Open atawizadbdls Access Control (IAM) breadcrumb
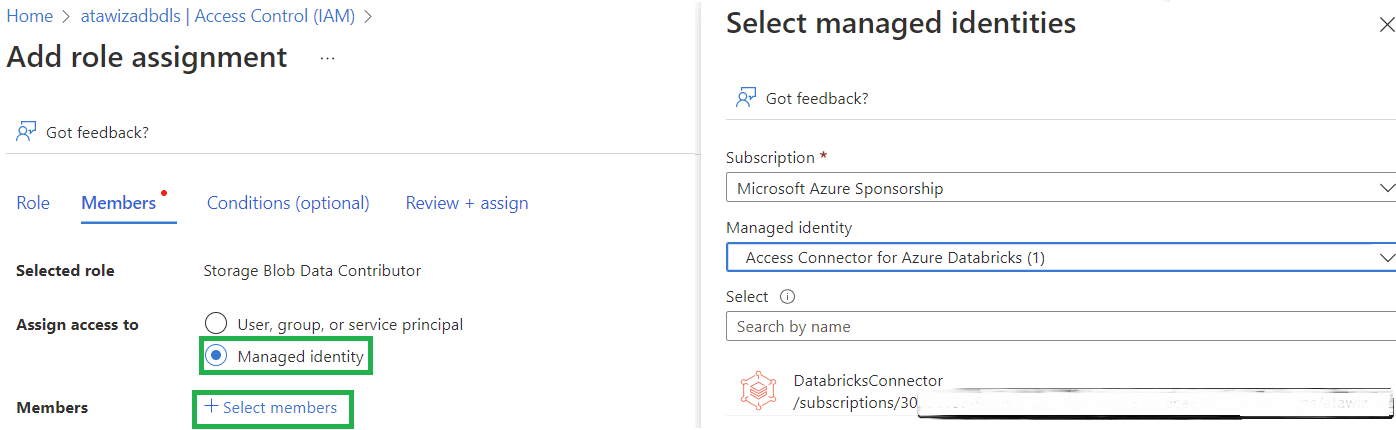1396x430 pixels. (x=217, y=16)
